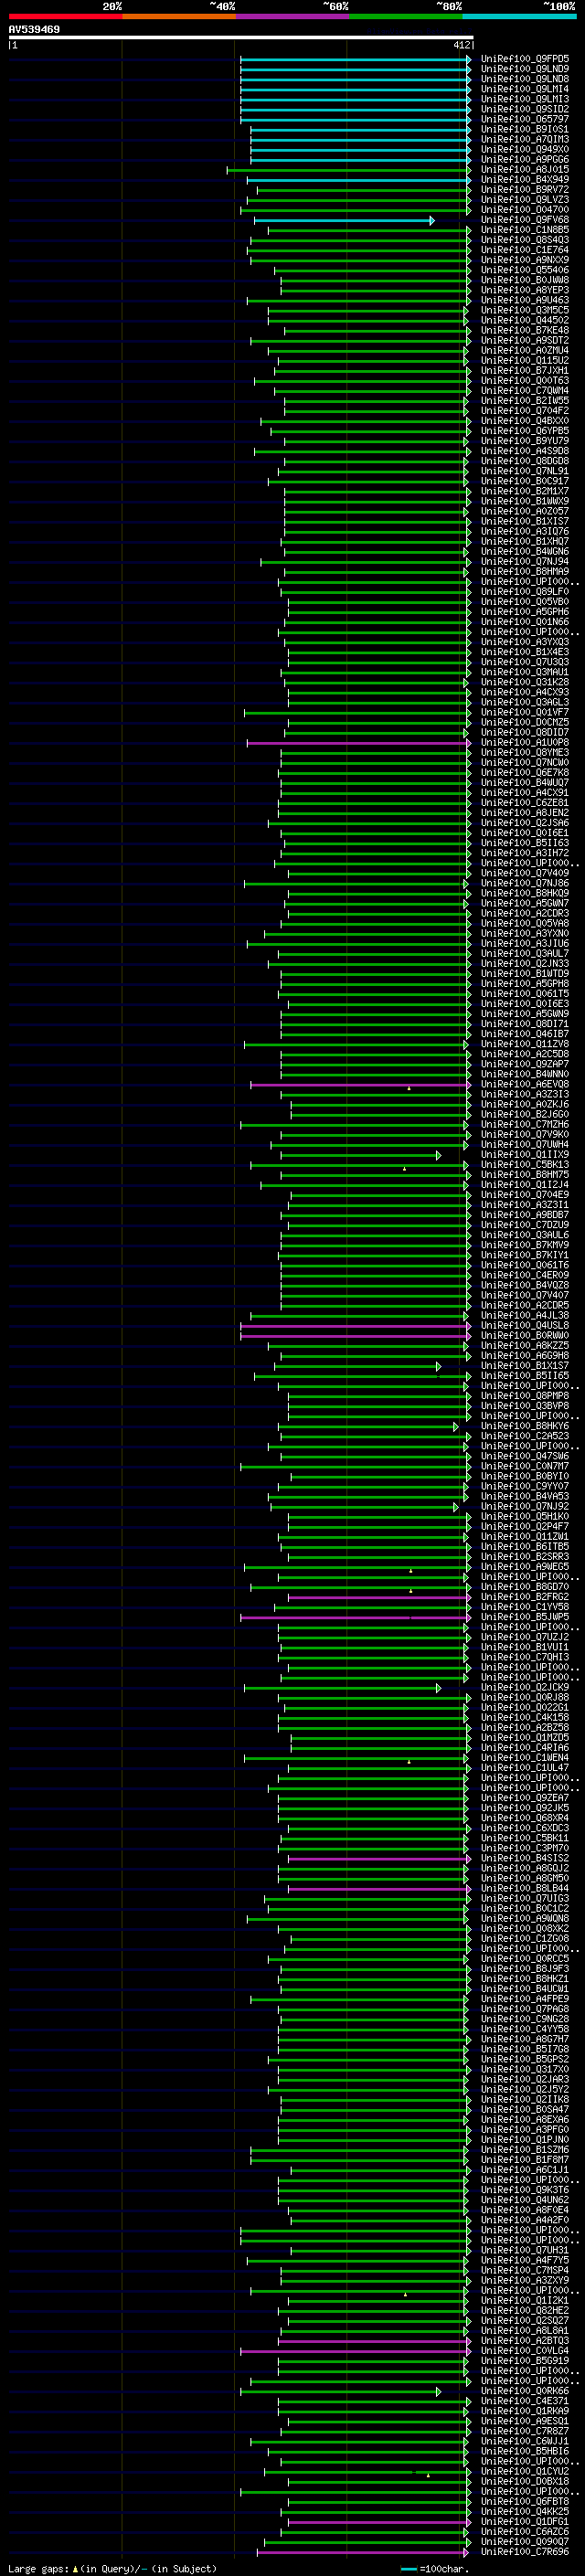Click the Large gaps legend text
Screen dimensions: 585x2576
click(112, 2568)
